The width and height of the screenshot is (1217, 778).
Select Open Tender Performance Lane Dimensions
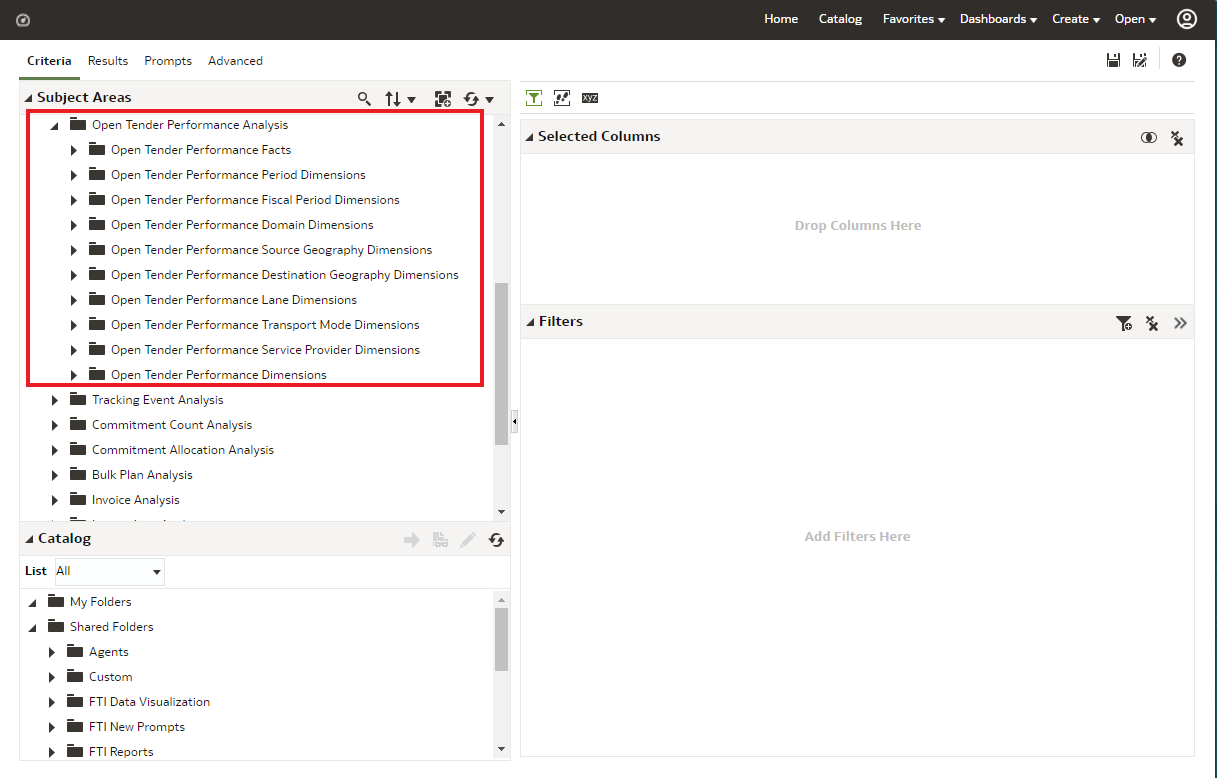(x=234, y=300)
